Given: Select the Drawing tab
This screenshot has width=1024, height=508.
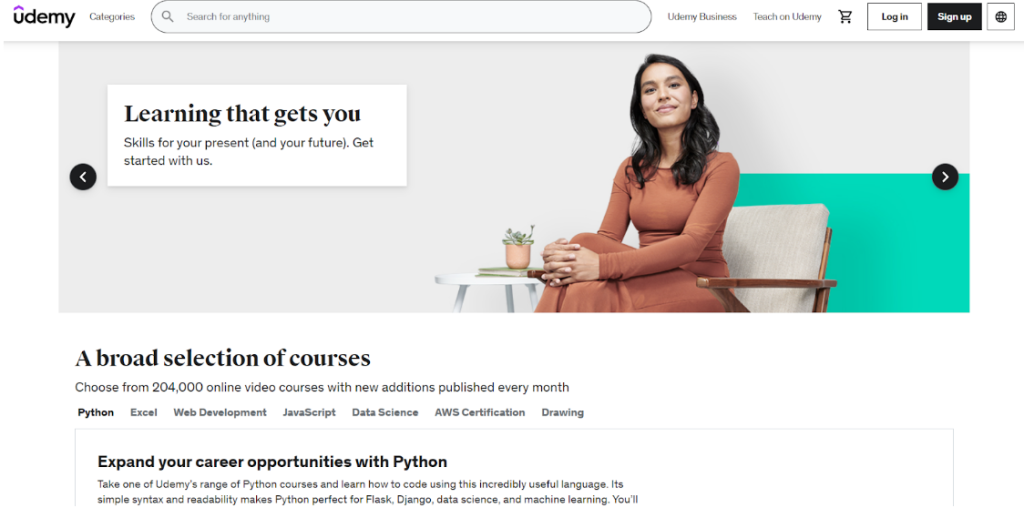Looking at the screenshot, I should (x=562, y=413).
